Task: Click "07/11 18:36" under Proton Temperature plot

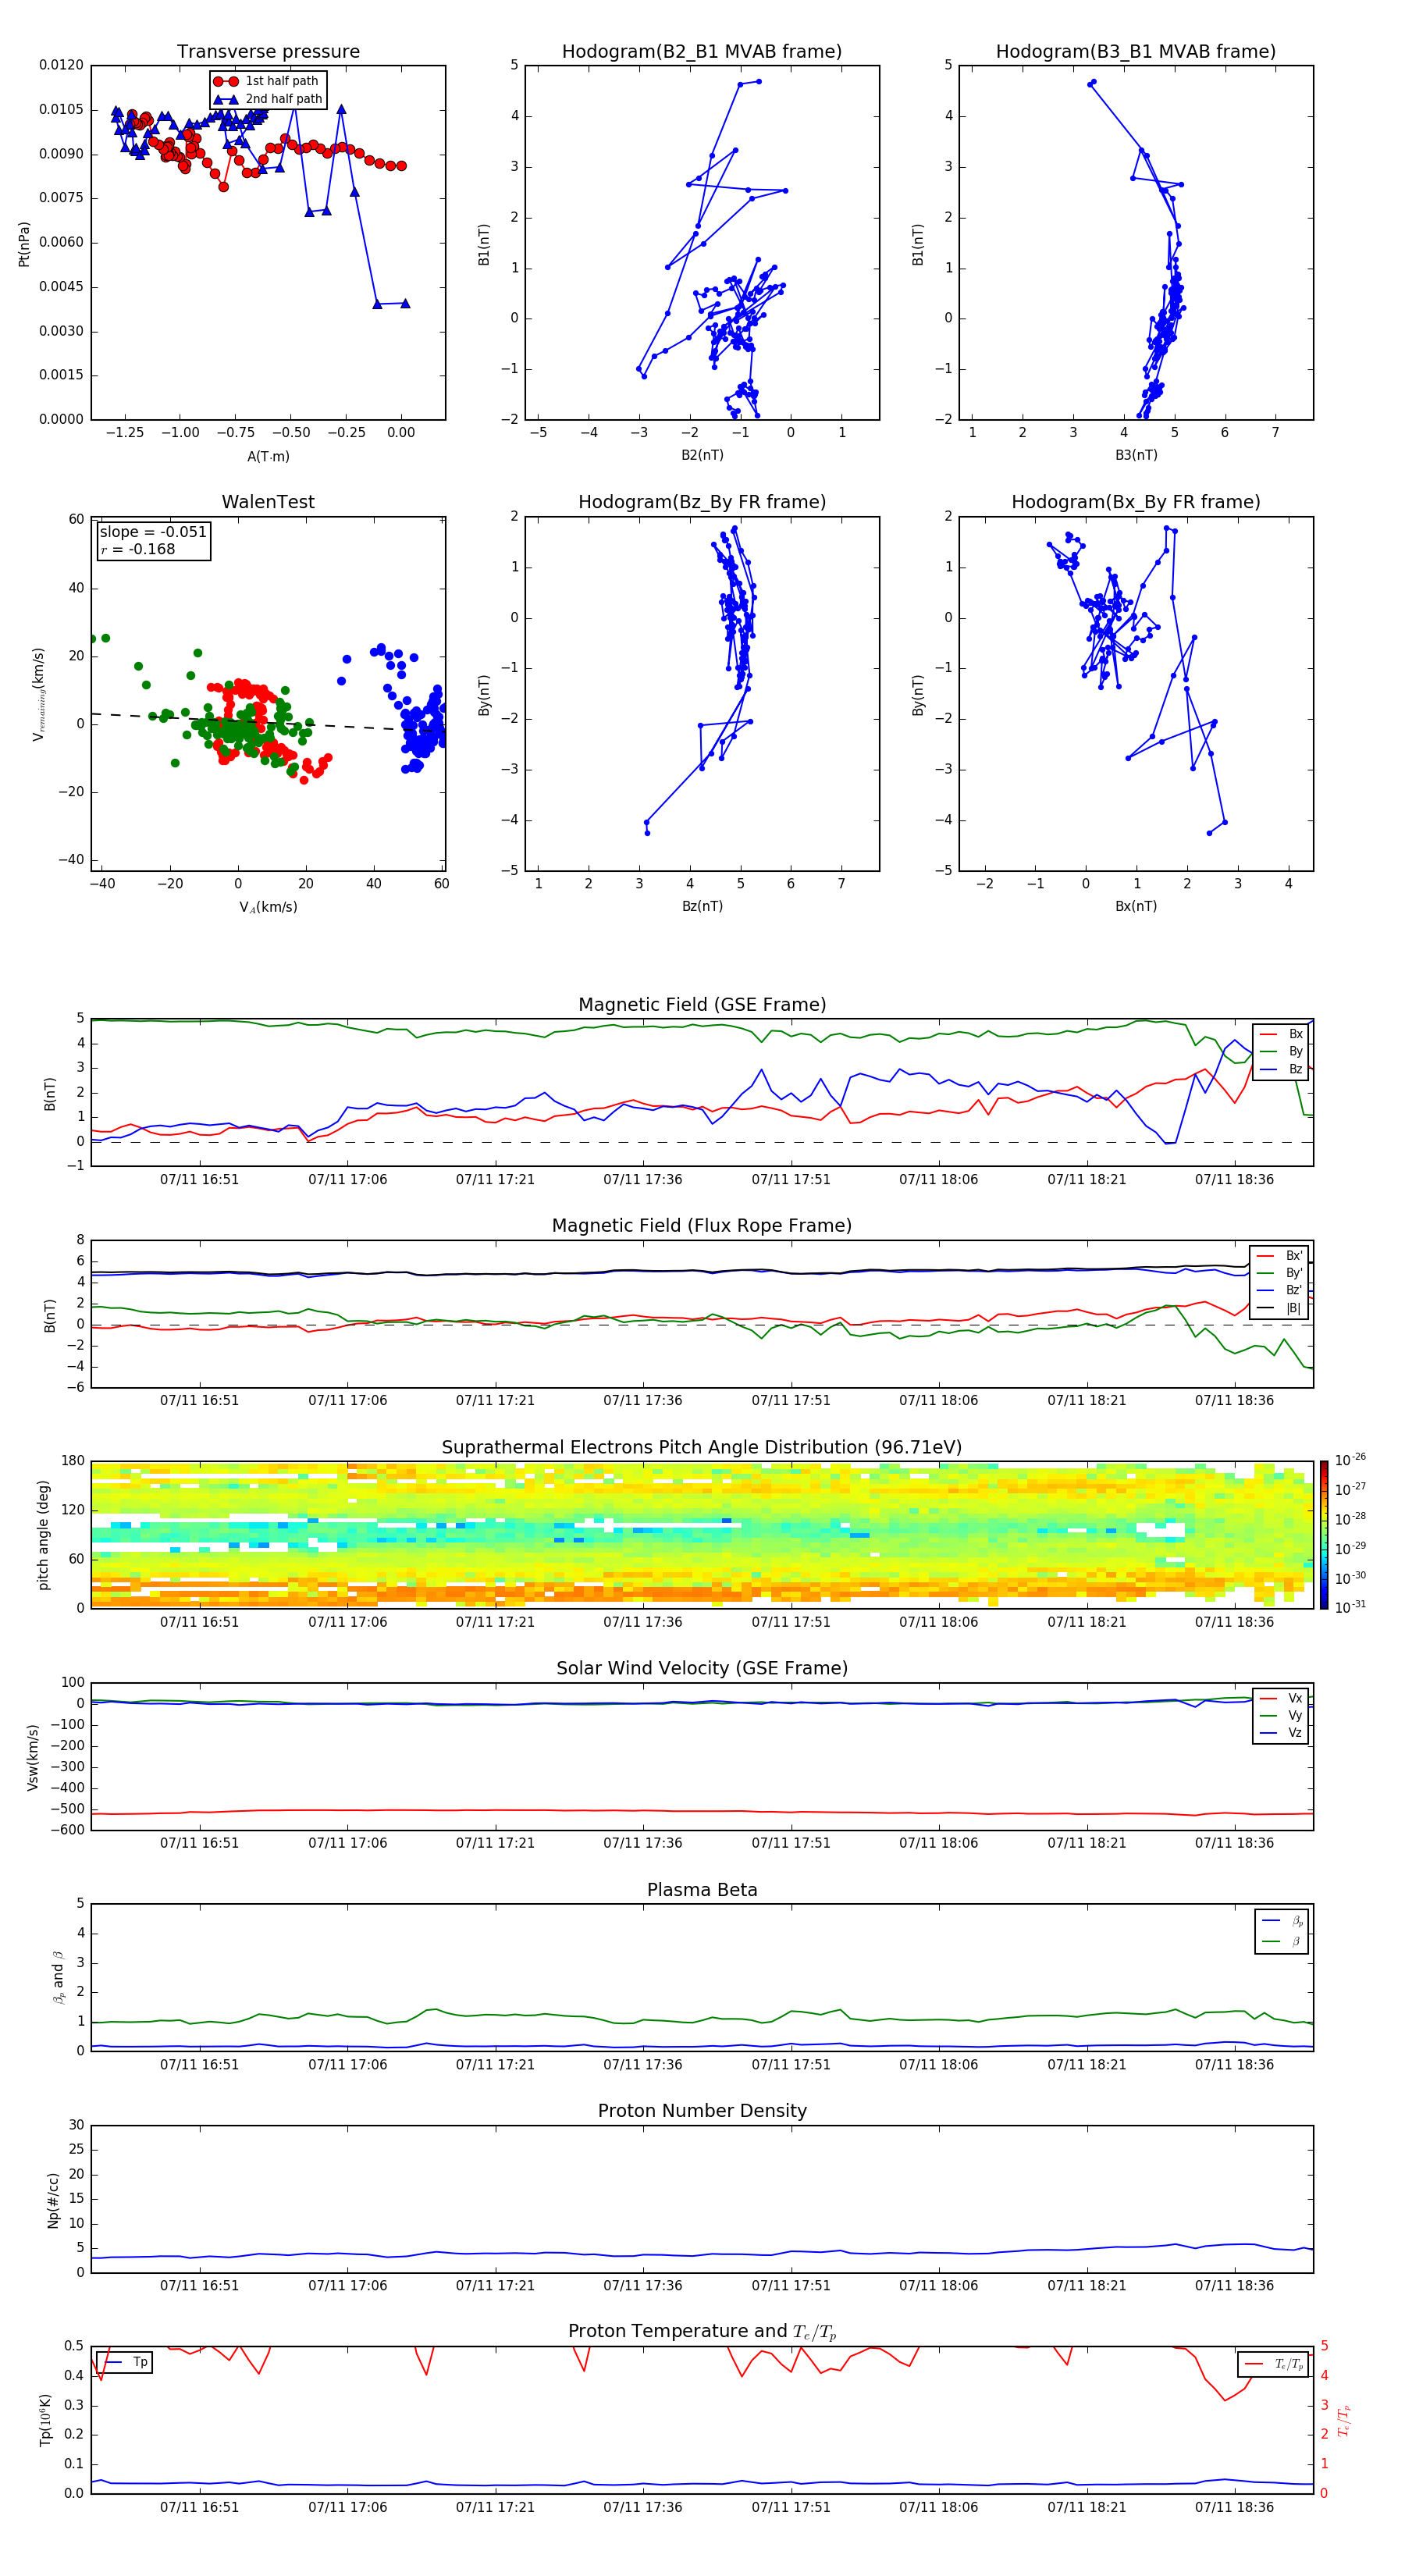Action: pos(1234,2507)
